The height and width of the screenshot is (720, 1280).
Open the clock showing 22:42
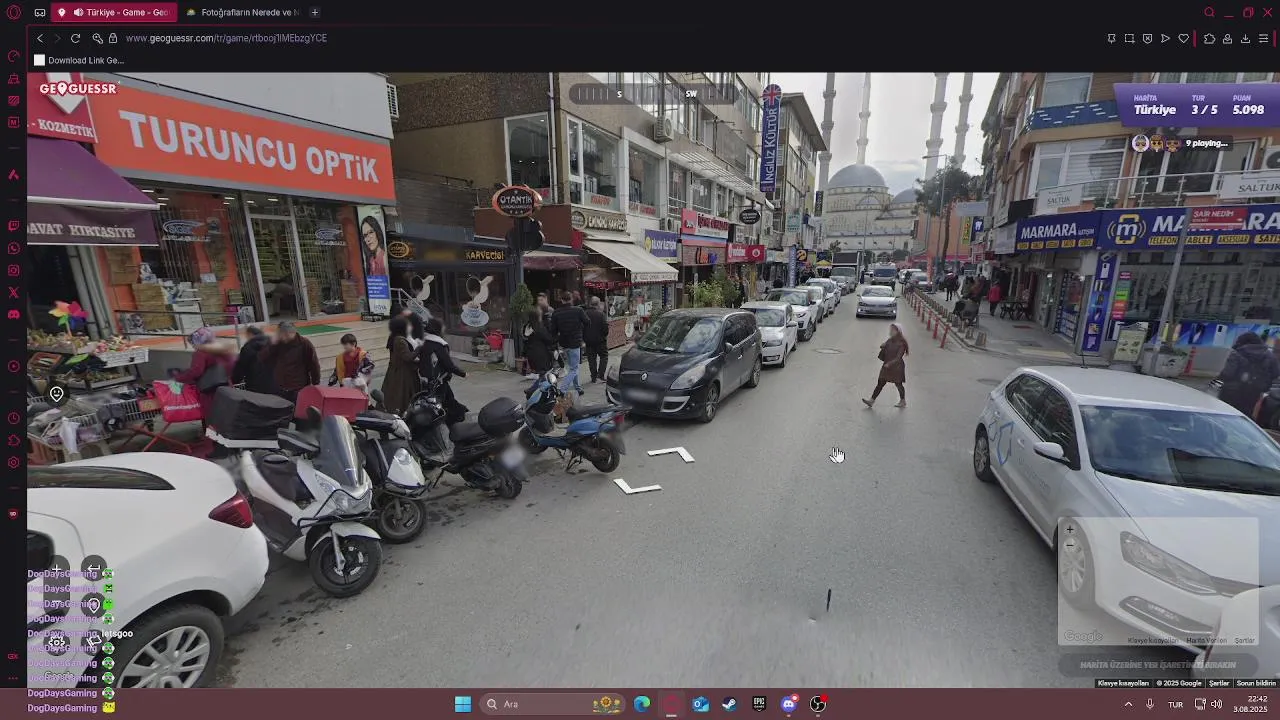pyautogui.click(x=1251, y=704)
